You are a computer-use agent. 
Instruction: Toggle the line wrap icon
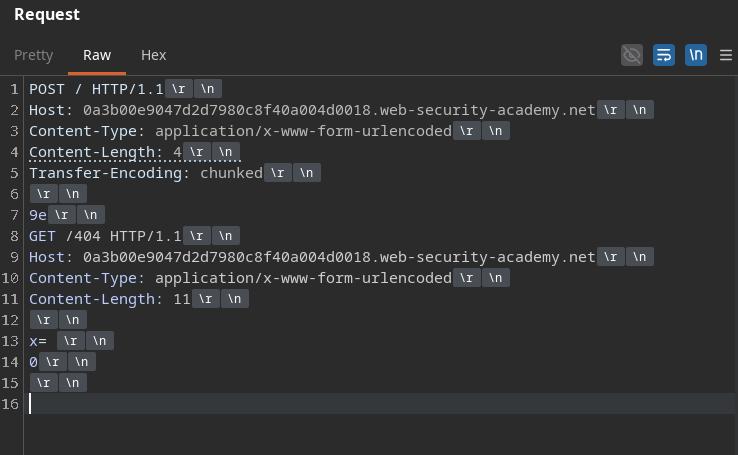click(x=664, y=55)
